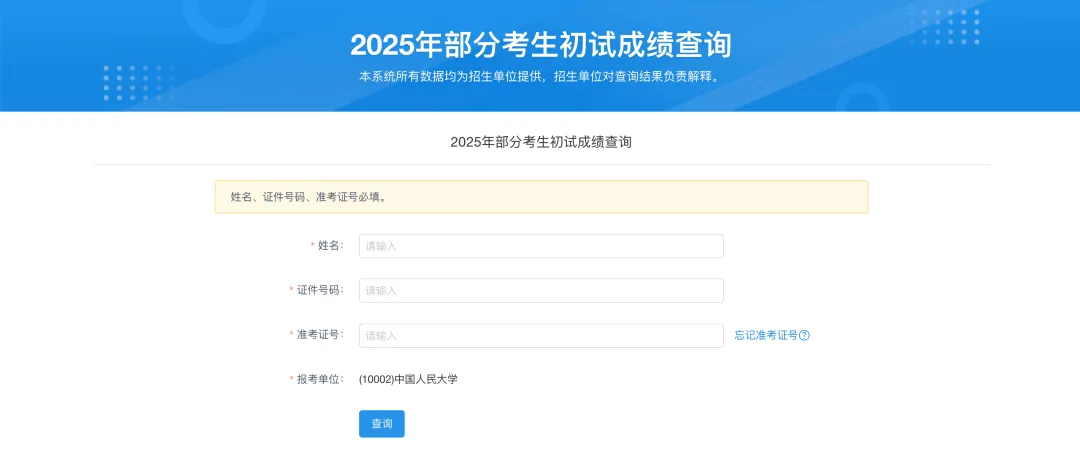Select the 准考证号 text field
The image size is (1080, 452).
[541, 336]
